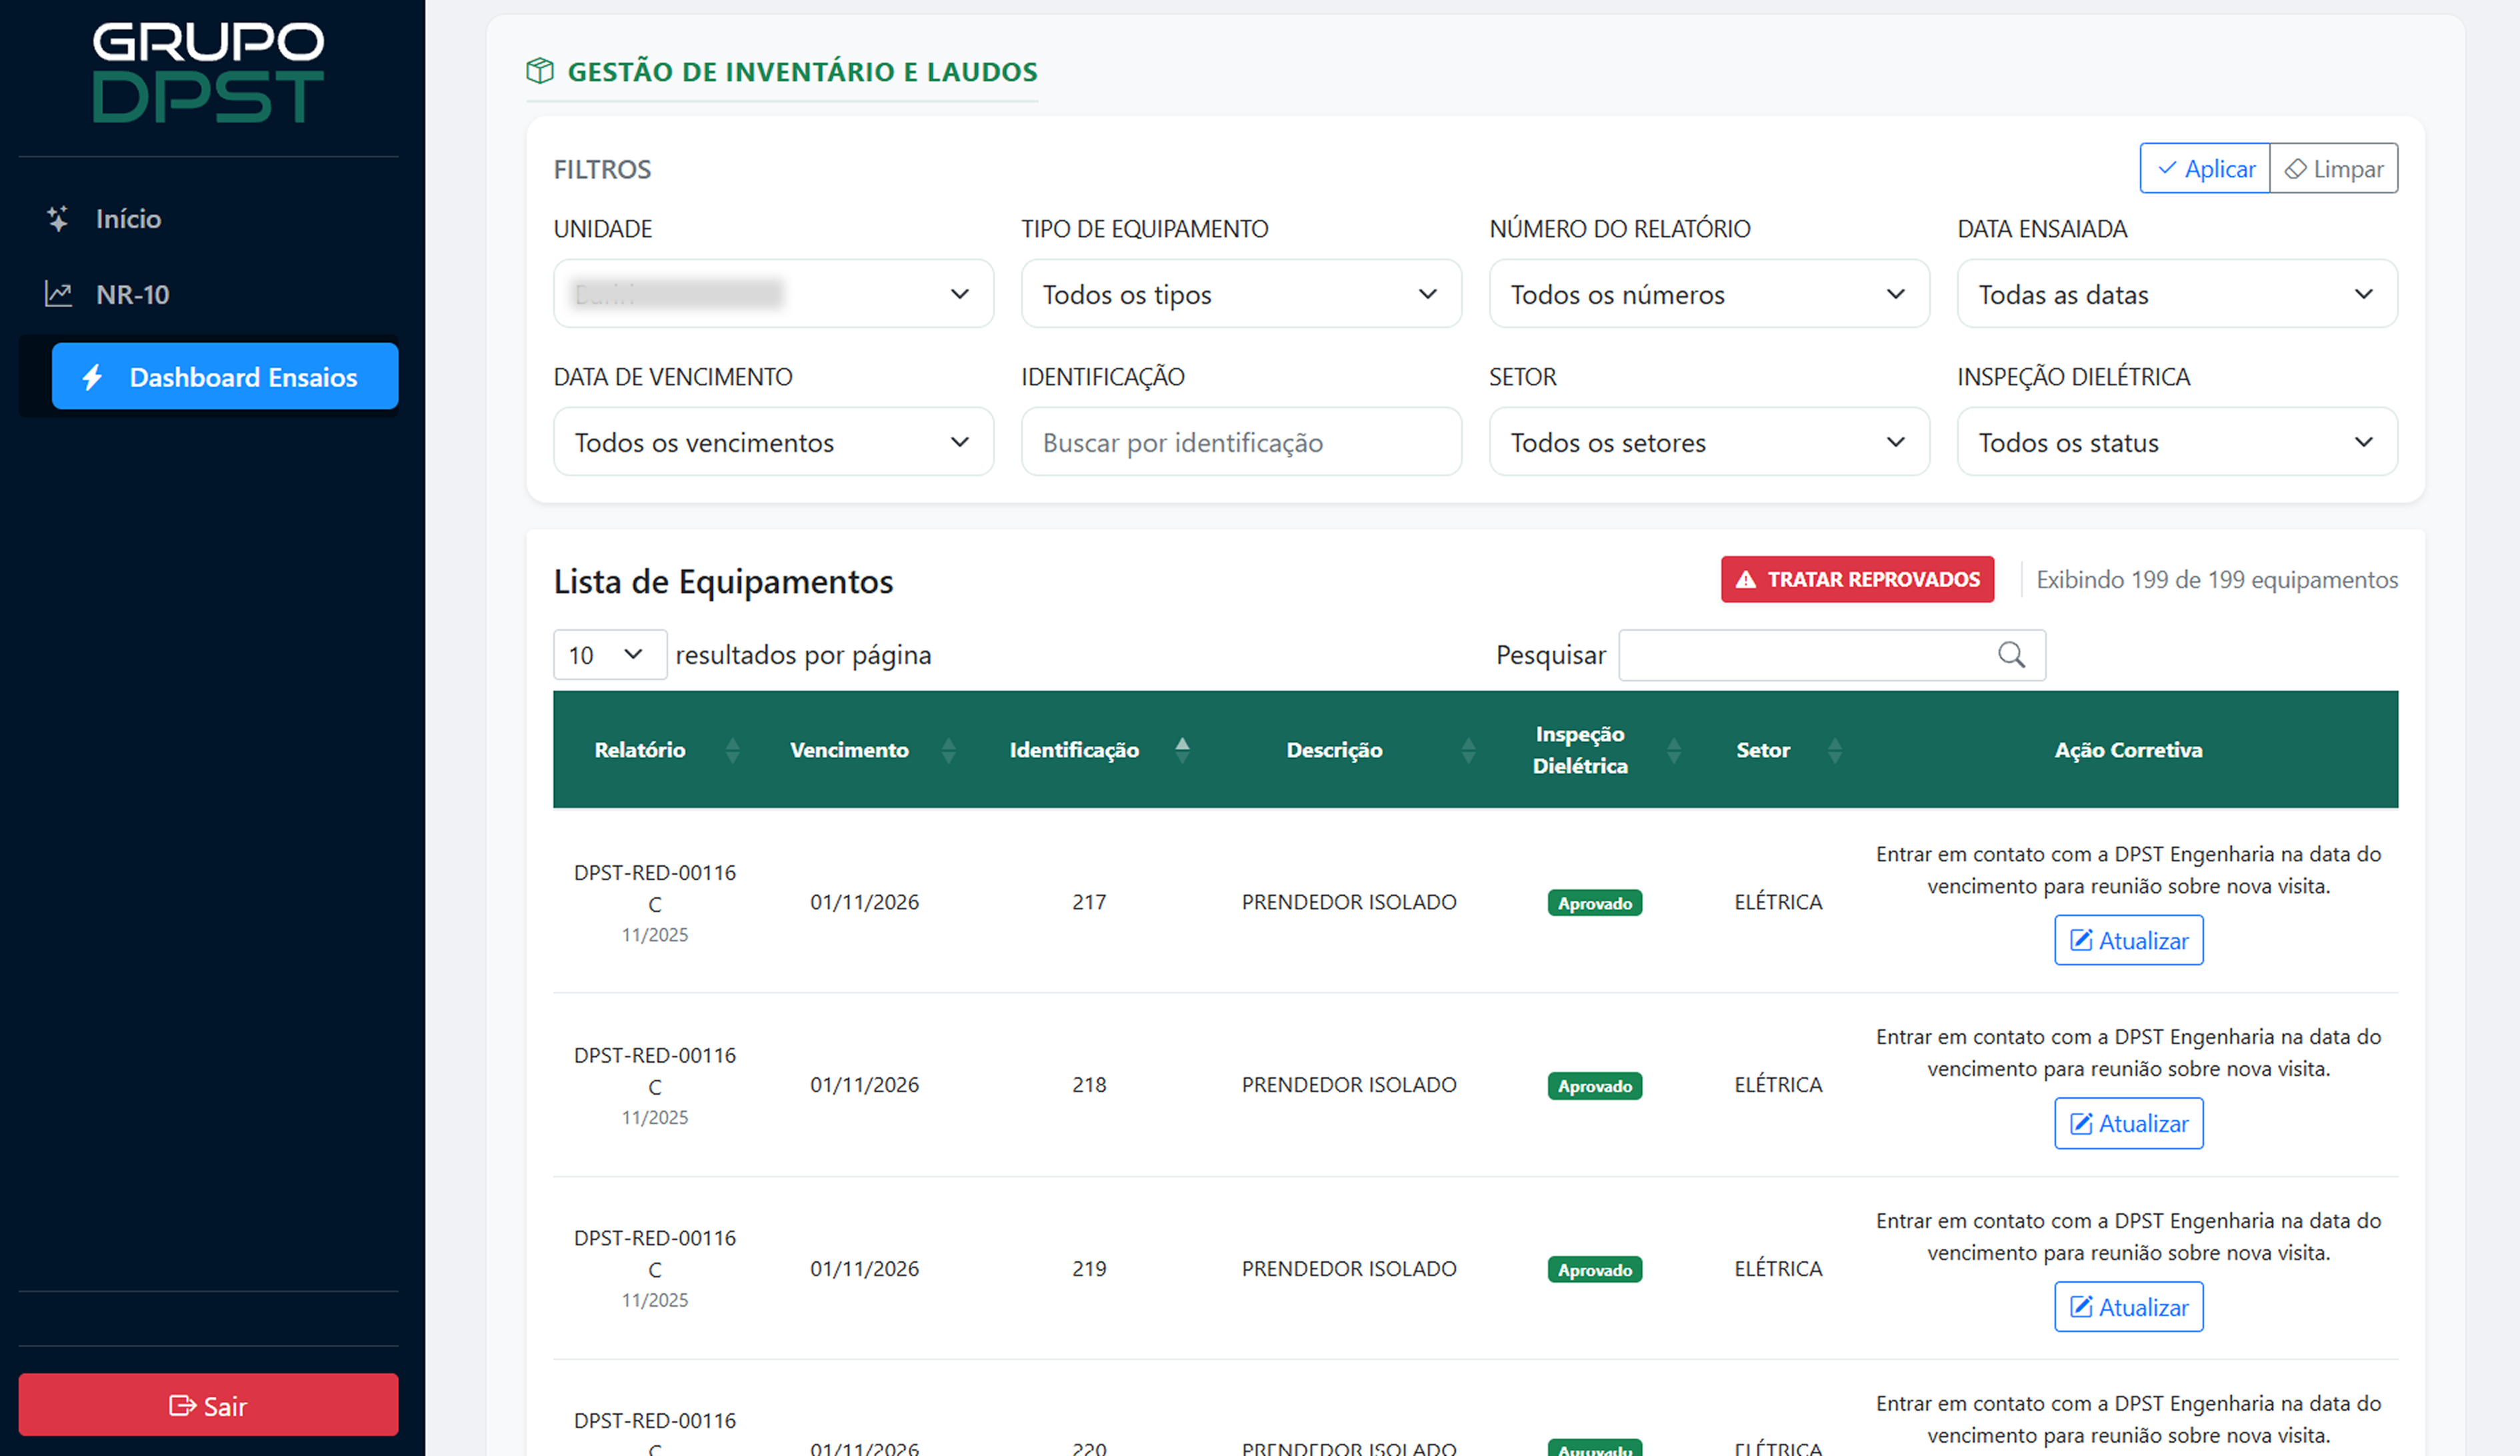Image resolution: width=2520 pixels, height=1456 pixels.
Task: Click the 01/11/2026 date in row 219
Action: [864, 1269]
